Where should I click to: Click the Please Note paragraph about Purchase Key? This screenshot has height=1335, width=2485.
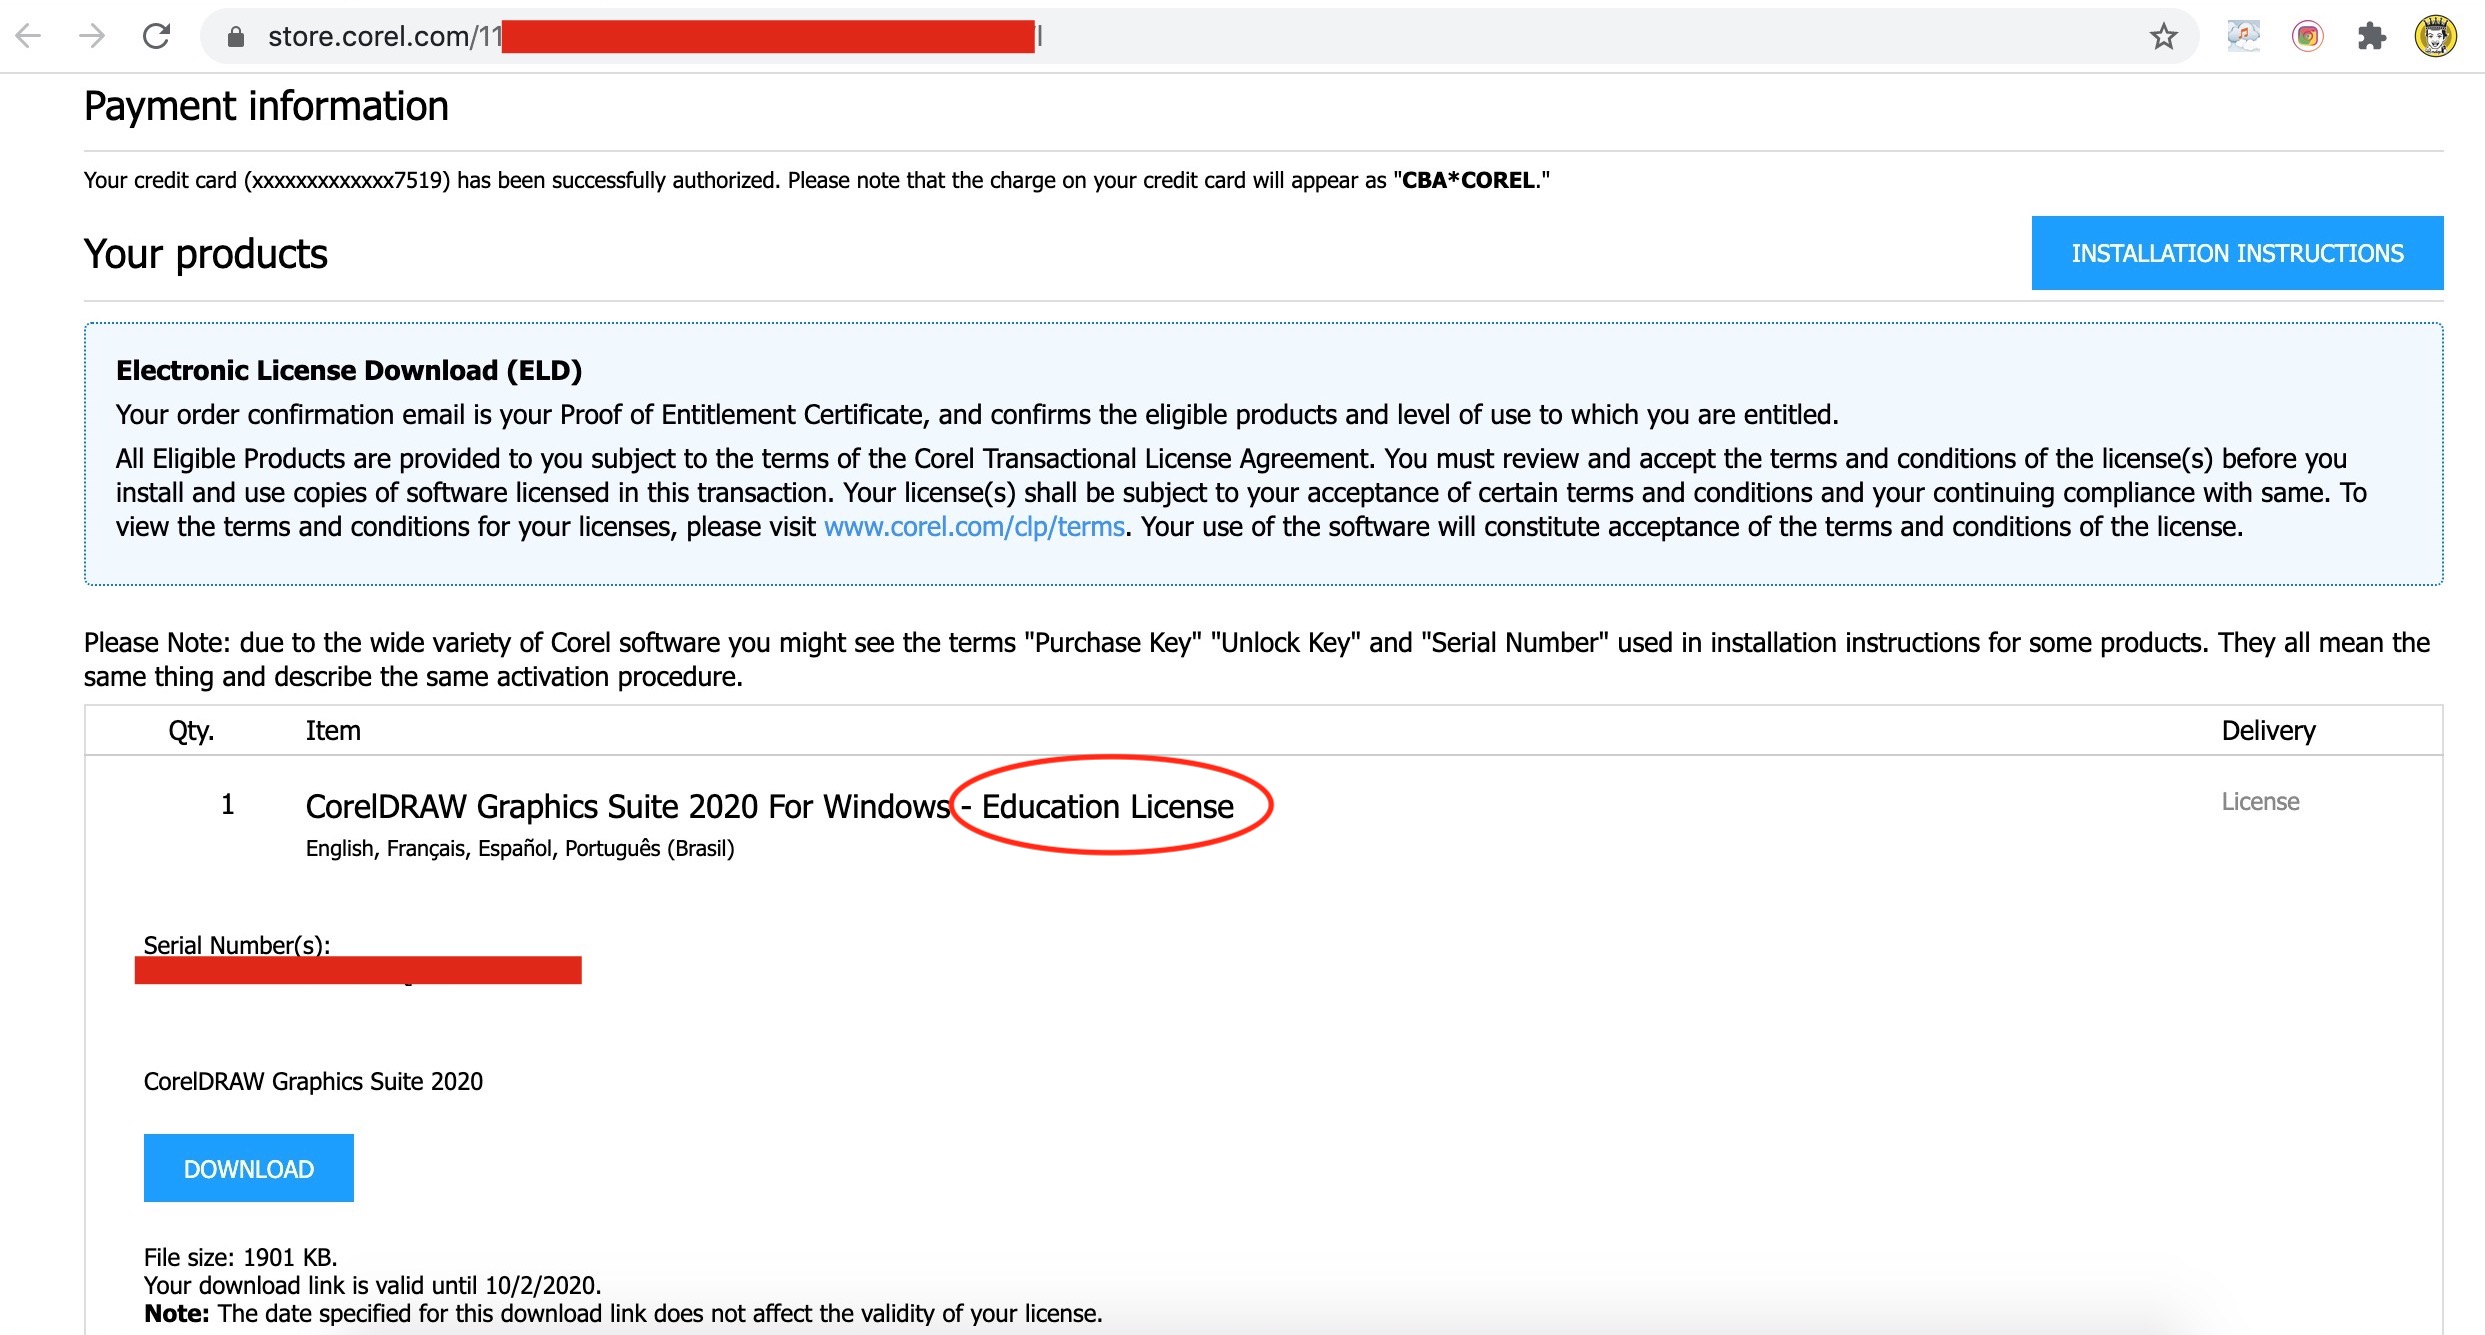[x=1257, y=660]
